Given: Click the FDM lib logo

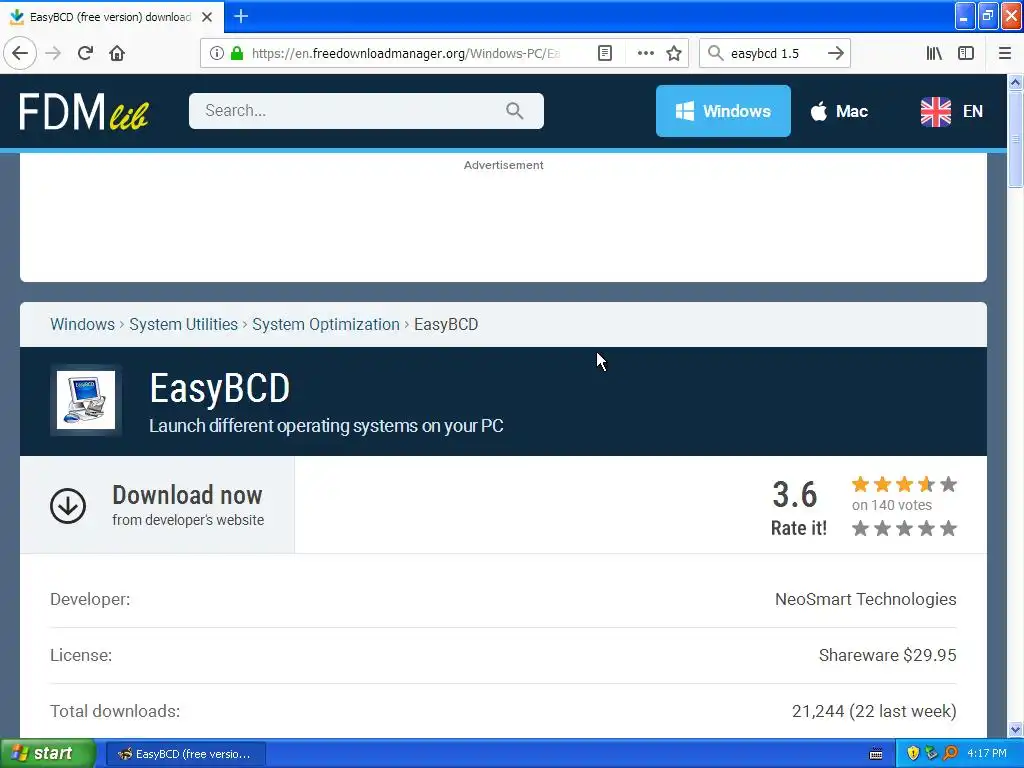Looking at the screenshot, I should (84, 112).
